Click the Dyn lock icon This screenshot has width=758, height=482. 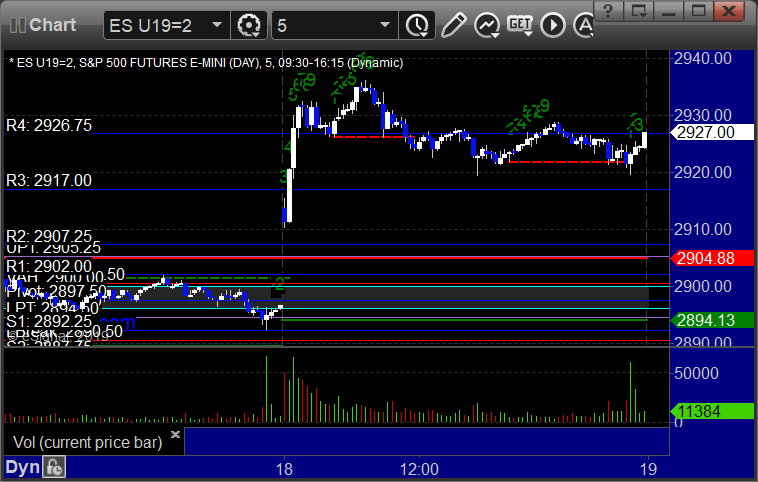[54, 467]
